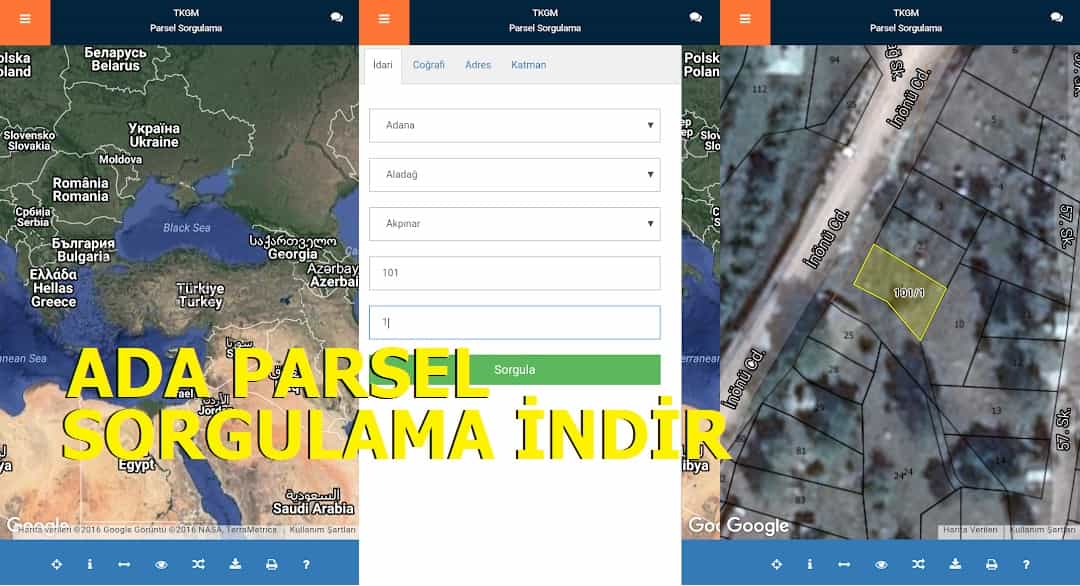Viewport: 1080px width, 586px height.
Task: Open help with the question mark icon
Action: coord(305,564)
